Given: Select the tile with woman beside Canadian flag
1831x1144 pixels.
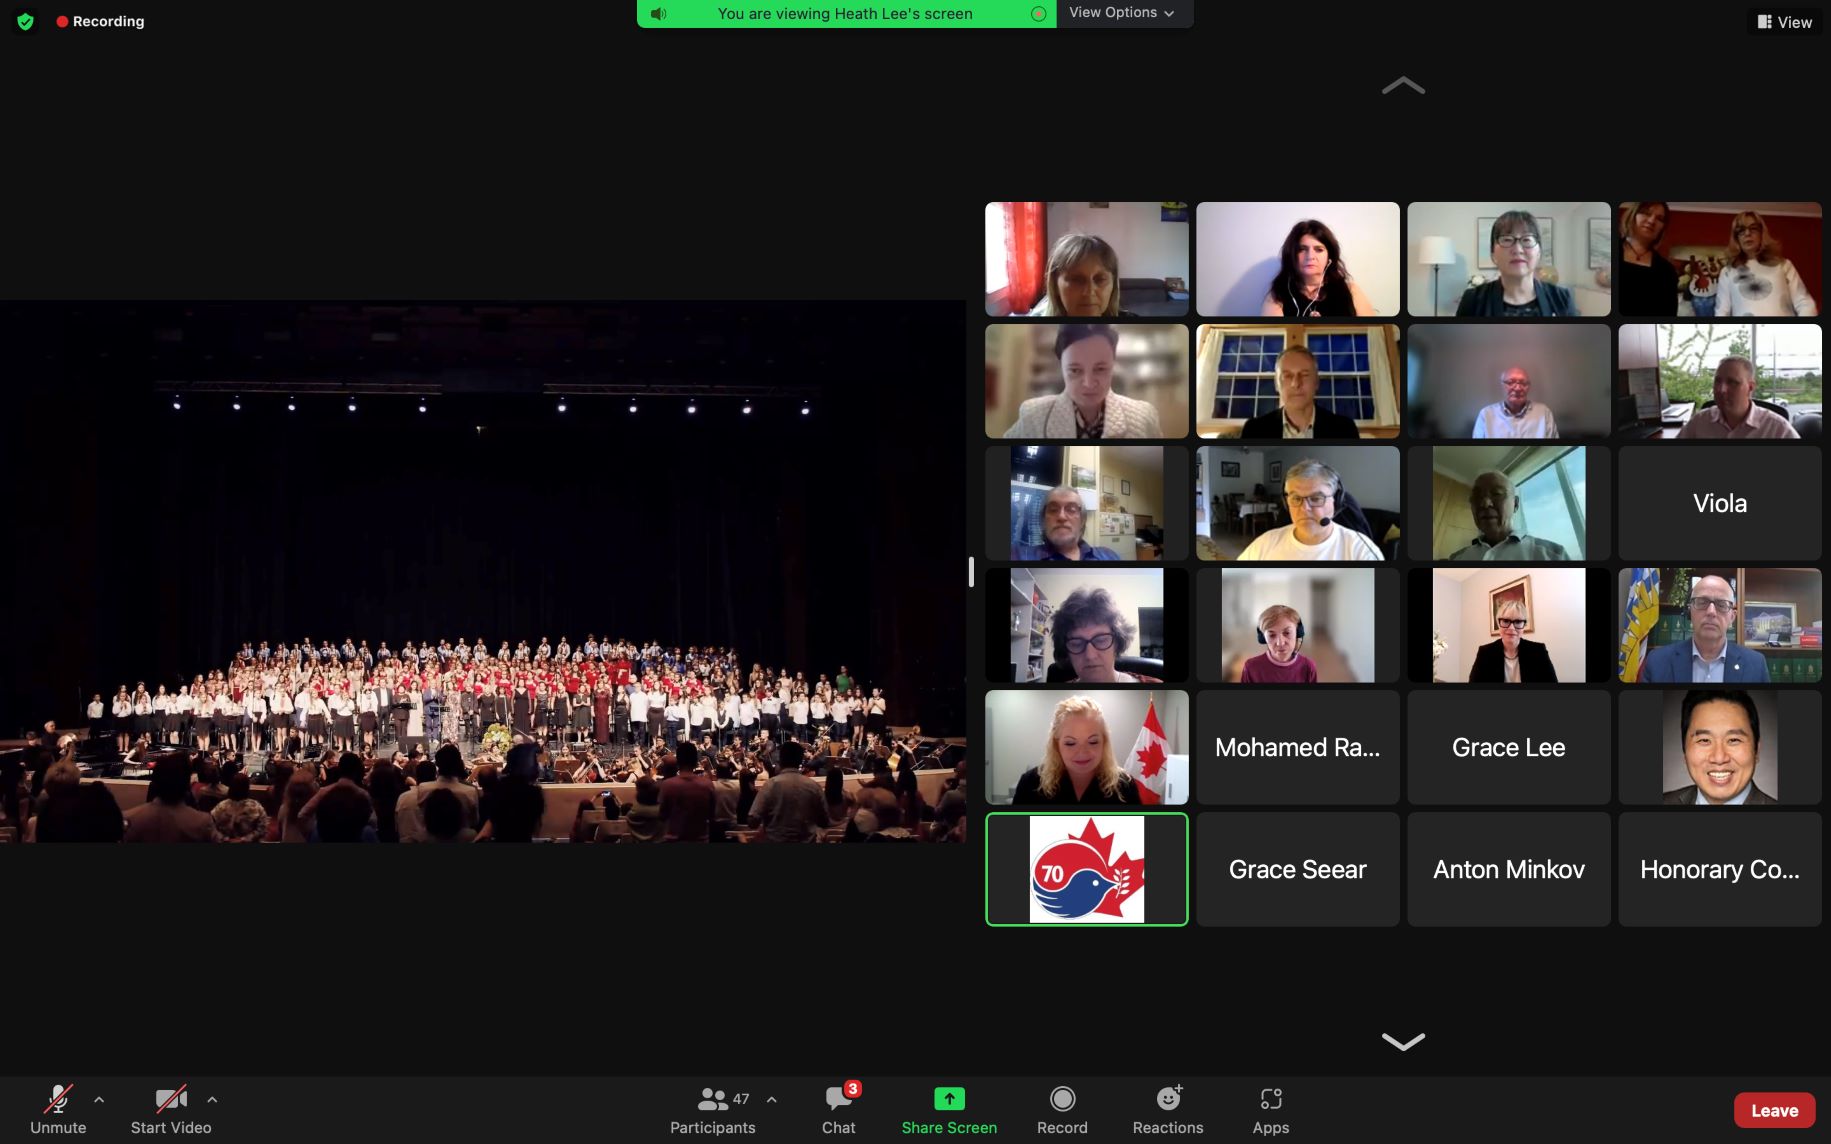Looking at the screenshot, I should [x=1087, y=747].
